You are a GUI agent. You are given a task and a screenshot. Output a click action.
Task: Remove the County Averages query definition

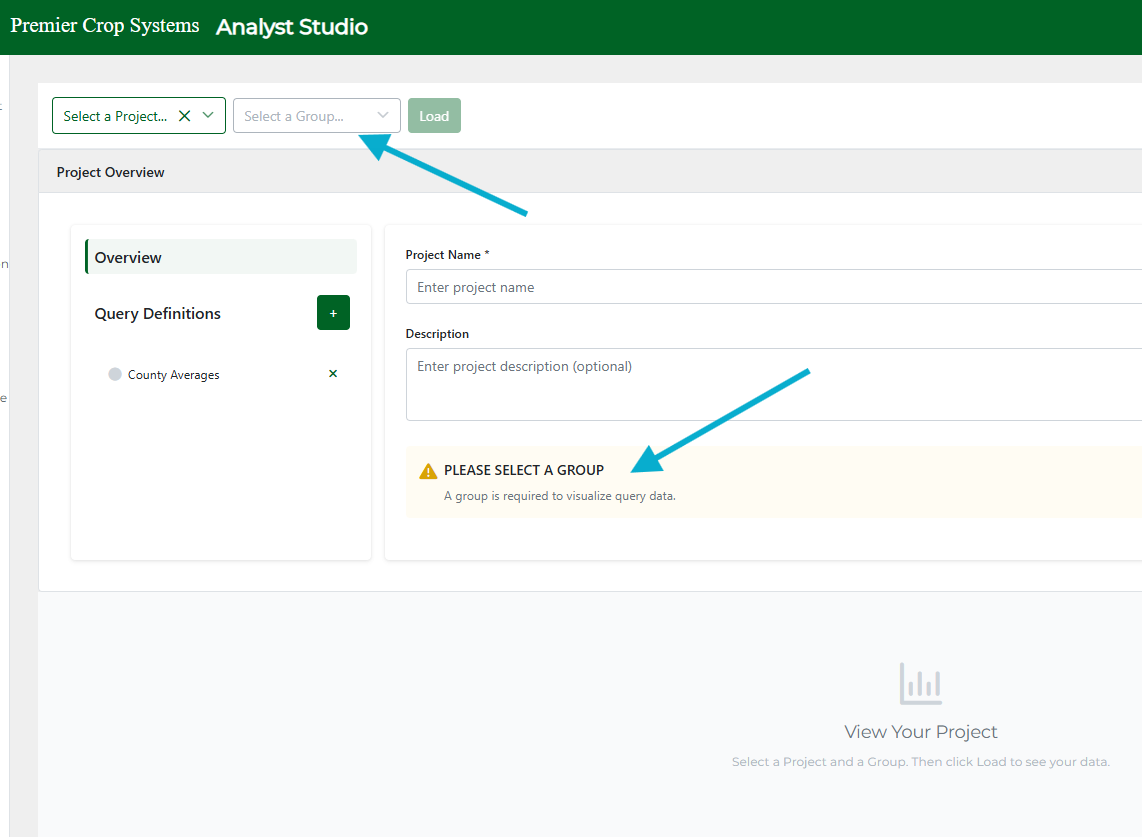click(333, 374)
